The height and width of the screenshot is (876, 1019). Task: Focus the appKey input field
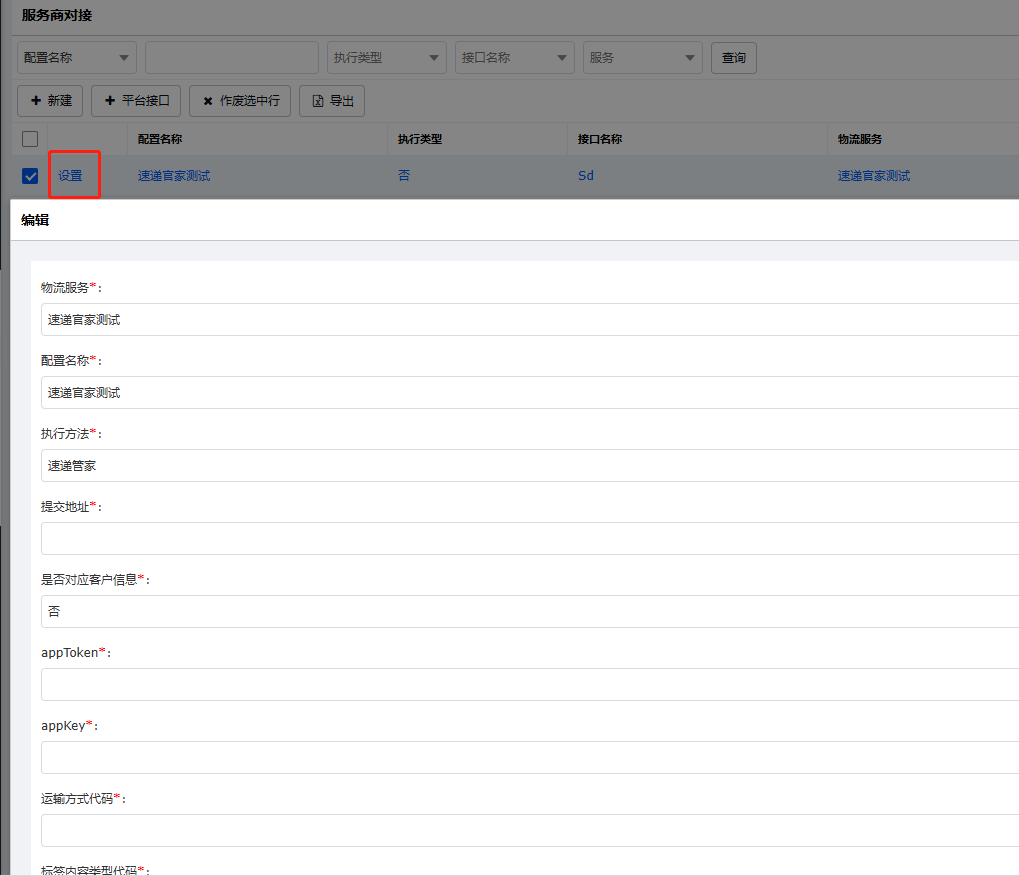pos(530,758)
